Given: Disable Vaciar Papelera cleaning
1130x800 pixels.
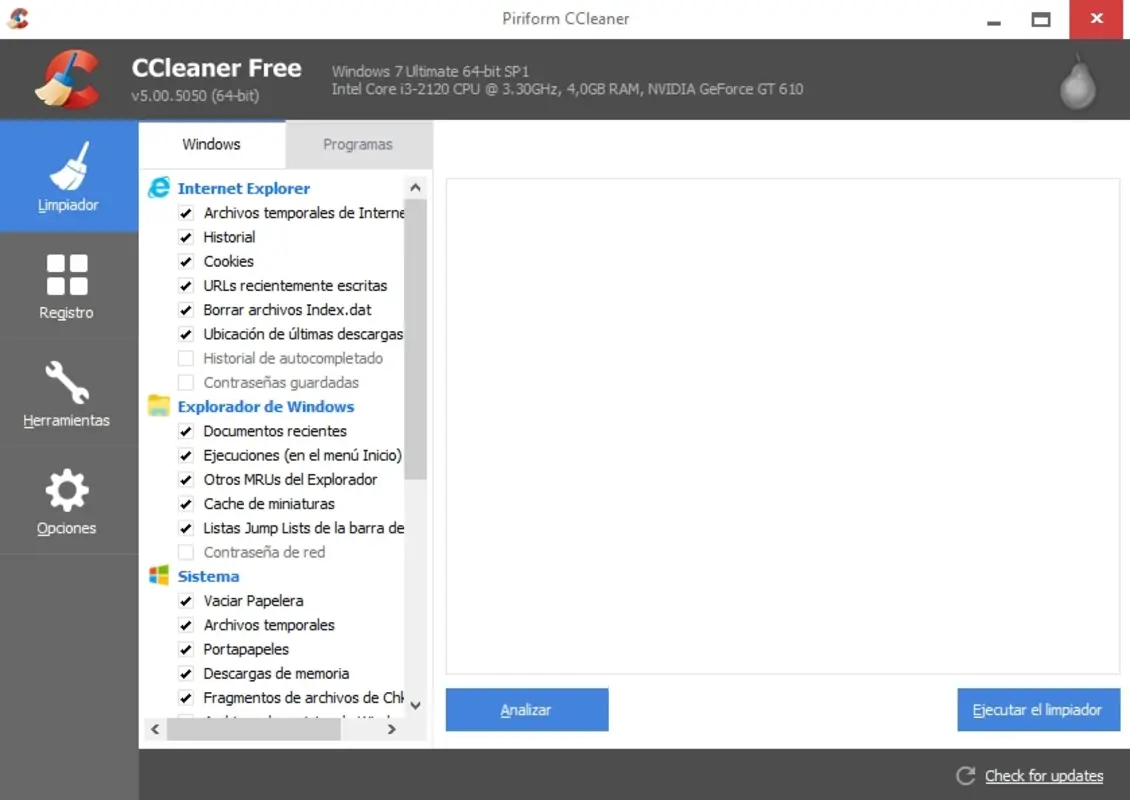Looking at the screenshot, I should (186, 600).
